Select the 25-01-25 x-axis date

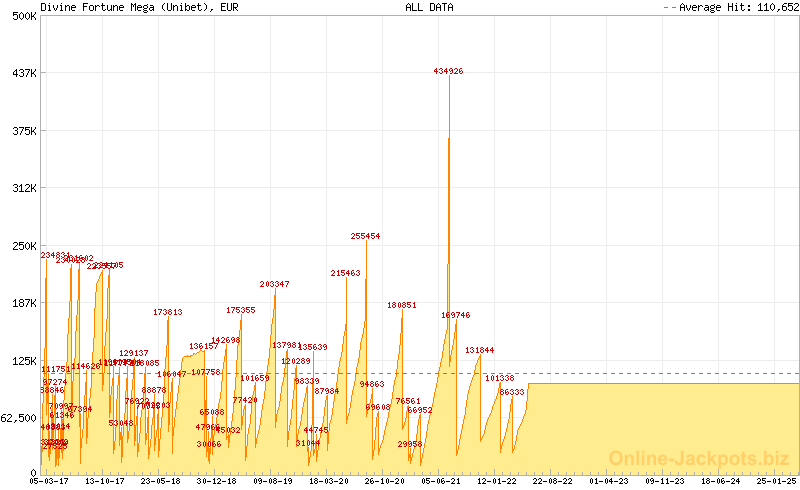click(776, 481)
